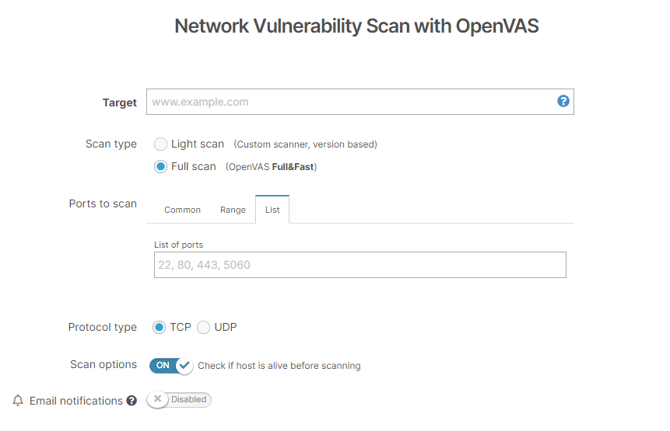The image size is (670, 431).
Task: Select the List ports tab
Action: (x=272, y=210)
